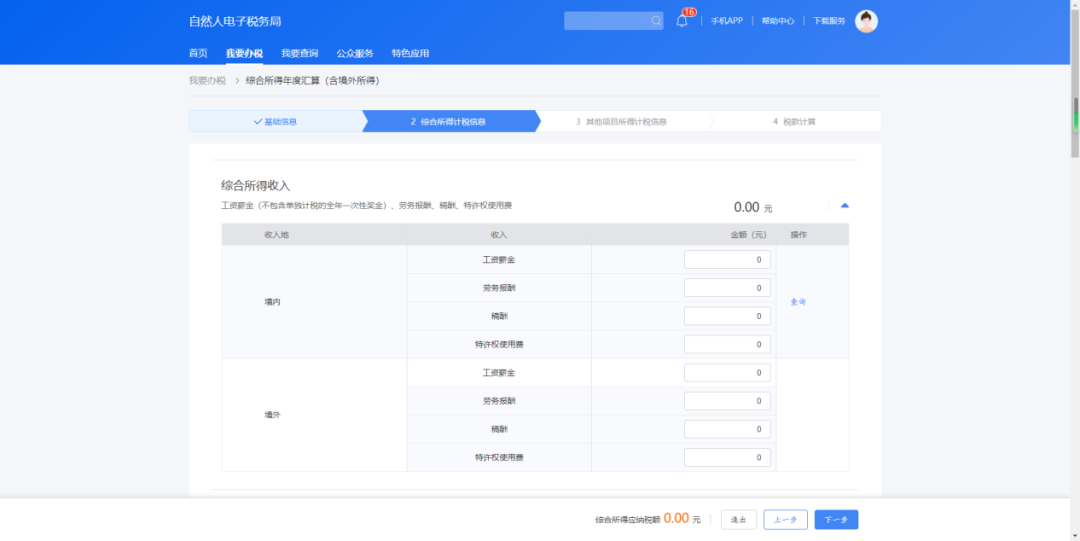Click 境外 特许权使用费 amount field

pos(727,458)
